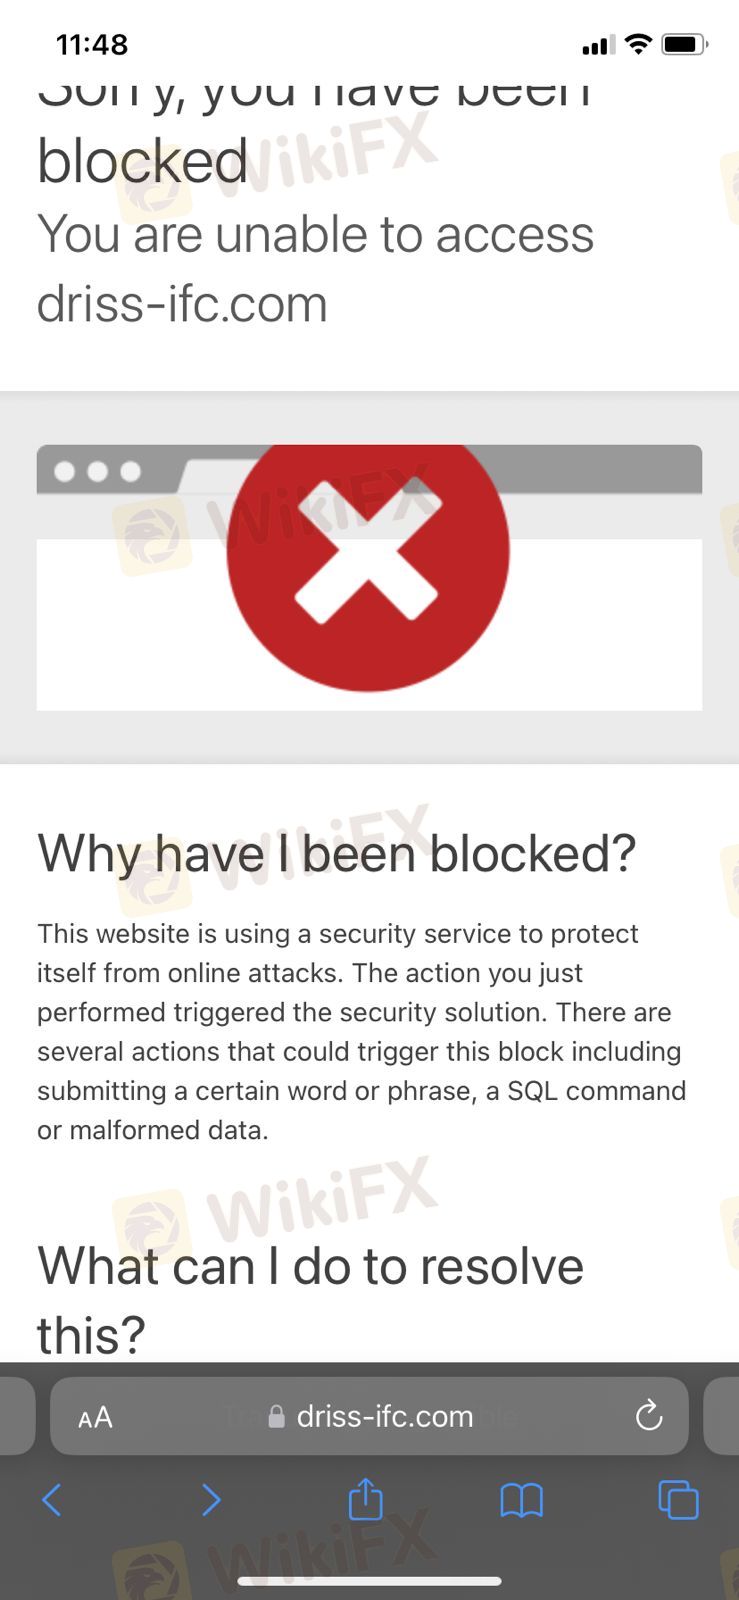739x1600 pixels.
Task: Tap the Wi-Fi status icon
Action: coord(638,44)
